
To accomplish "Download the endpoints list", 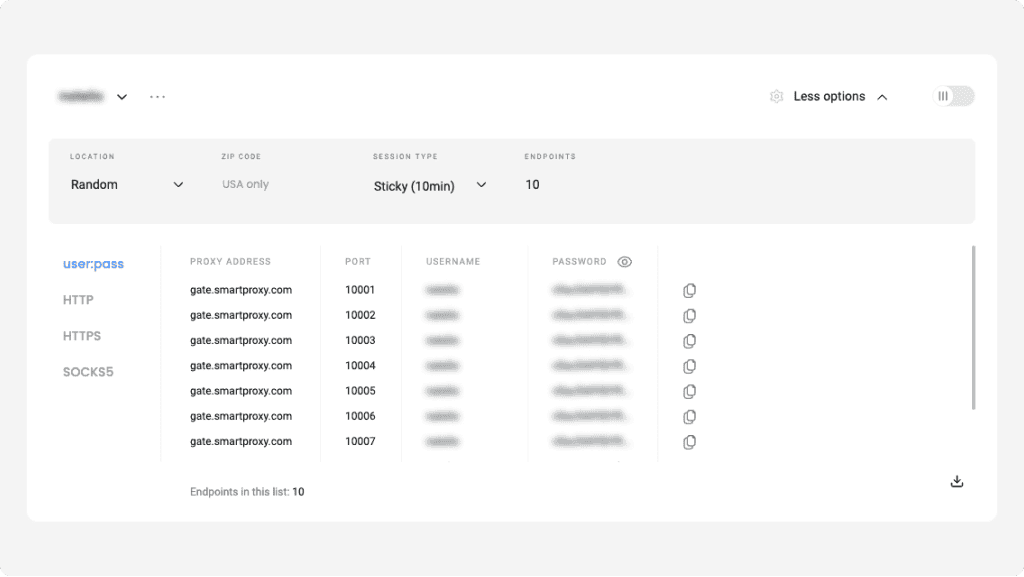I will (956, 480).
